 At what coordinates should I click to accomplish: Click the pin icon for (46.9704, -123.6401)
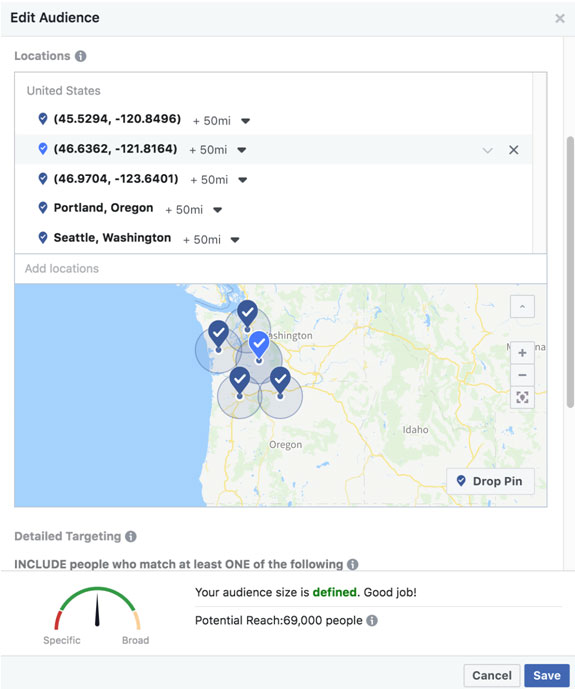coord(43,178)
